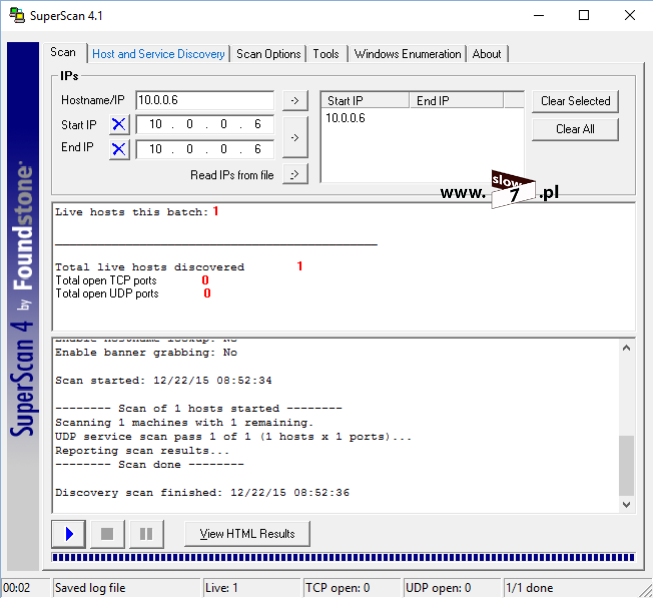Screen dimensions: 653x598
Task: Click 'Total live hosts discovered' line
Action: pos(179,267)
